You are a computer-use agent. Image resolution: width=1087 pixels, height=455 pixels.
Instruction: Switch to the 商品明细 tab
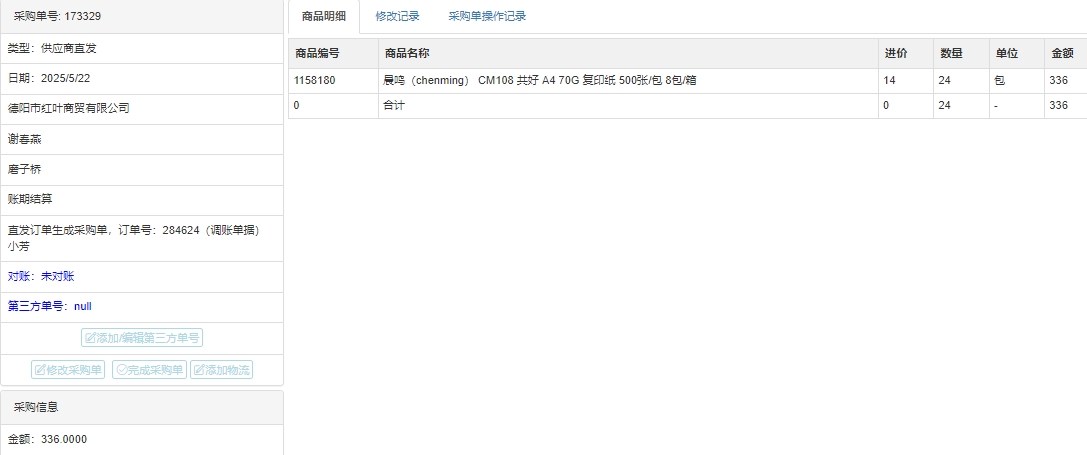click(324, 17)
